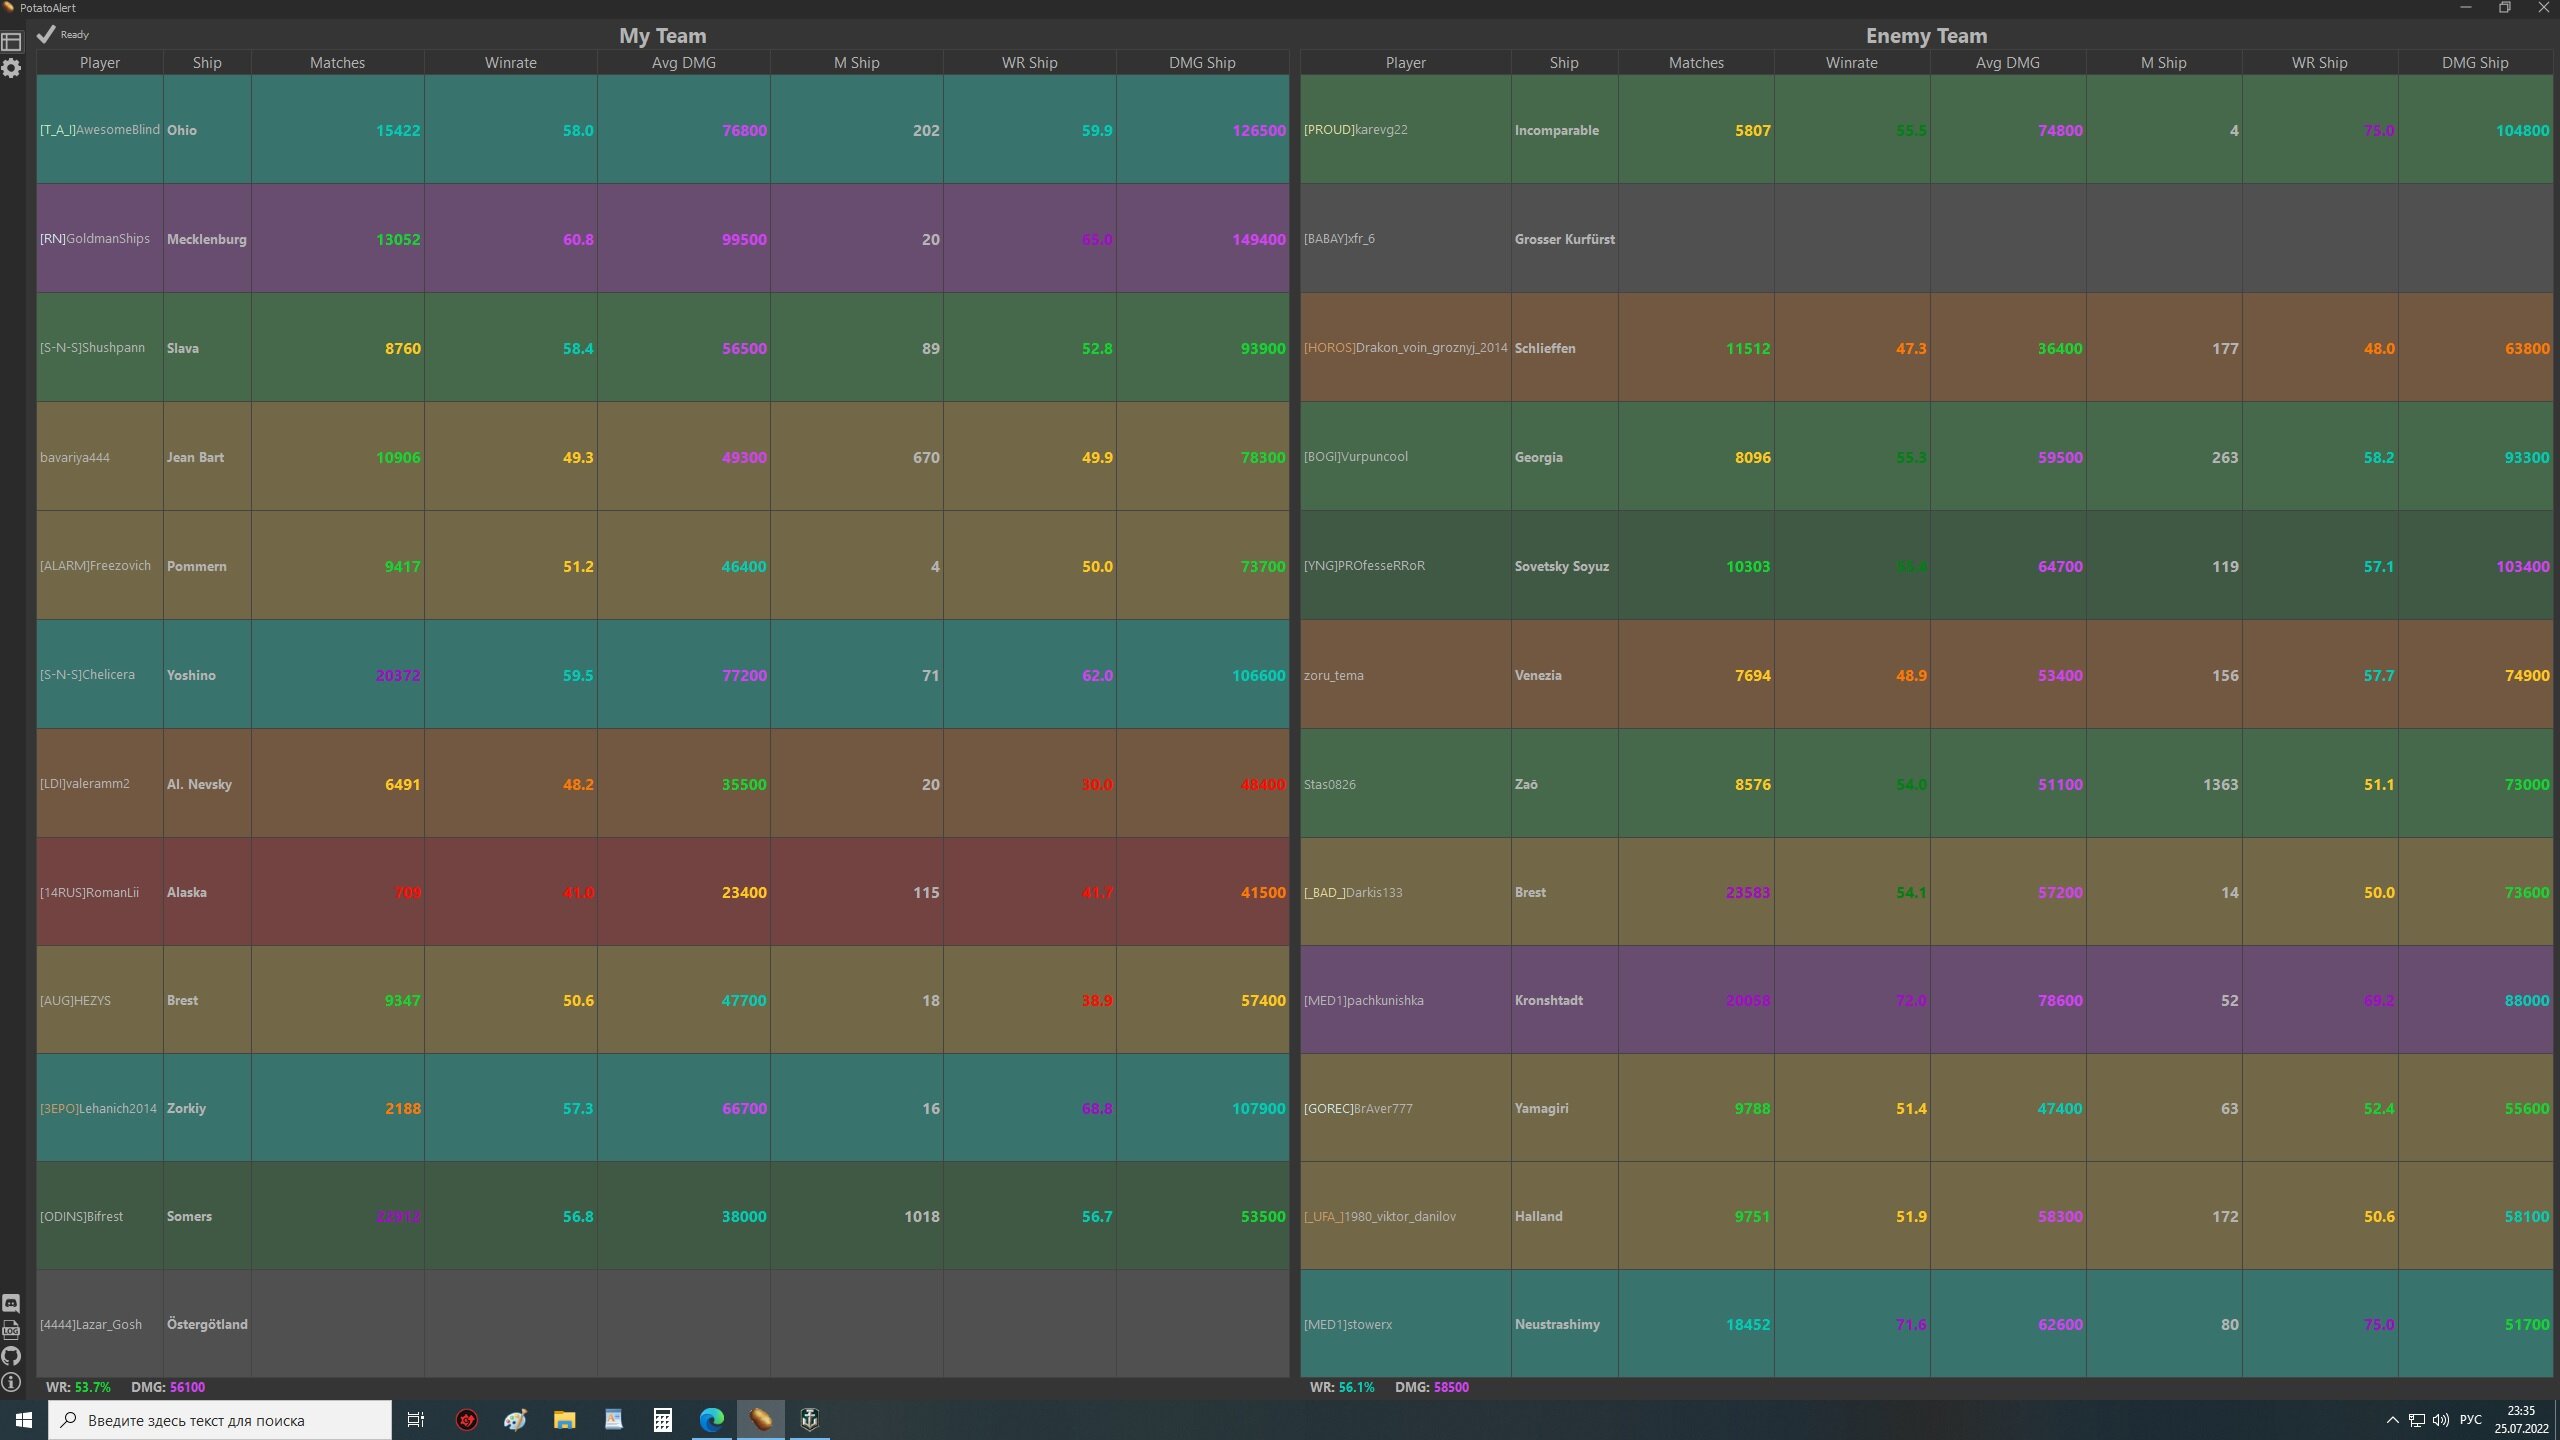Click the Ready checkmark status icon
This screenshot has width=2560, height=1440.
[x=46, y=34]
